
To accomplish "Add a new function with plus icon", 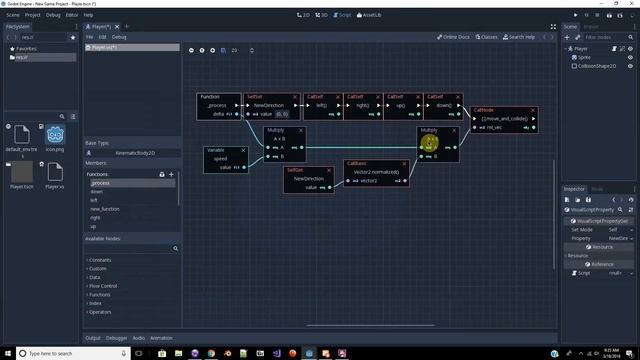I will [171, 174].
